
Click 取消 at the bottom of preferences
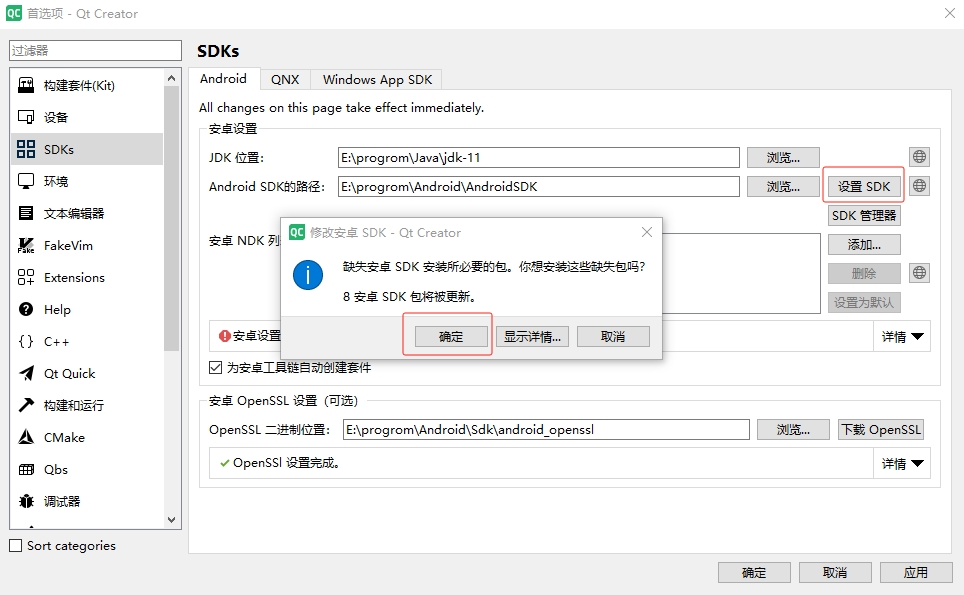click(835, 572)
